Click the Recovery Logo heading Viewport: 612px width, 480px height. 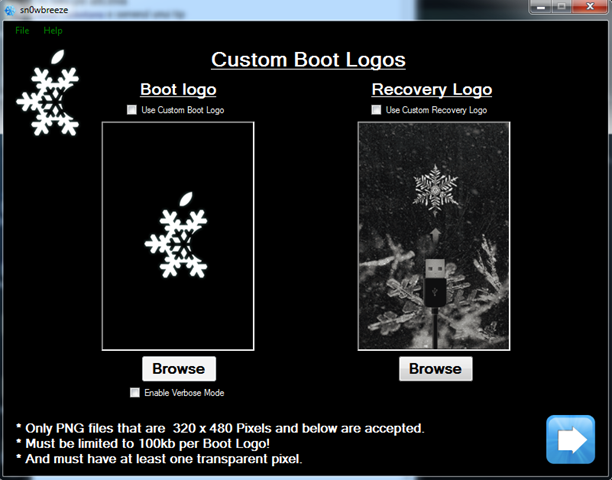point(432,89)
